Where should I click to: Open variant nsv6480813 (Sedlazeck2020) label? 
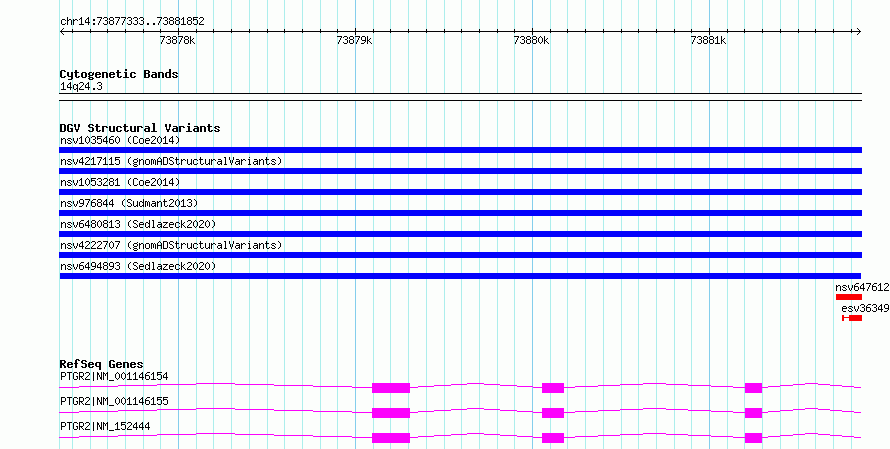[x=138, y=224]
